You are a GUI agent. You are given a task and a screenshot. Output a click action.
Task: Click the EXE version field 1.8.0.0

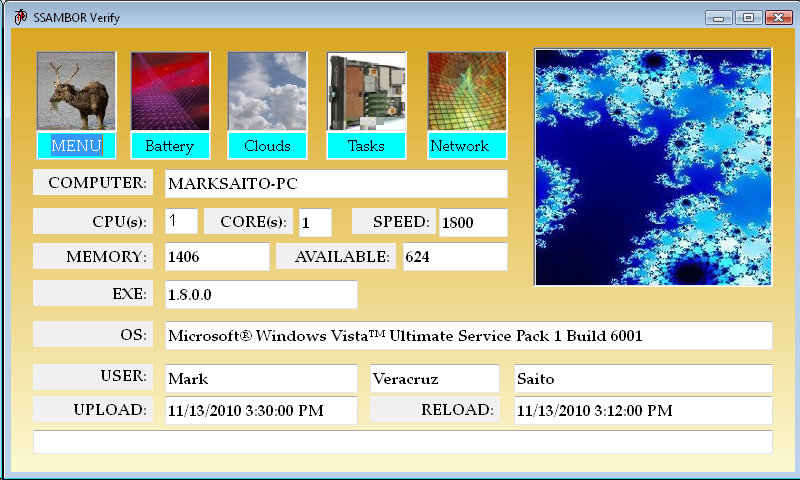click(x=260, y=295)
